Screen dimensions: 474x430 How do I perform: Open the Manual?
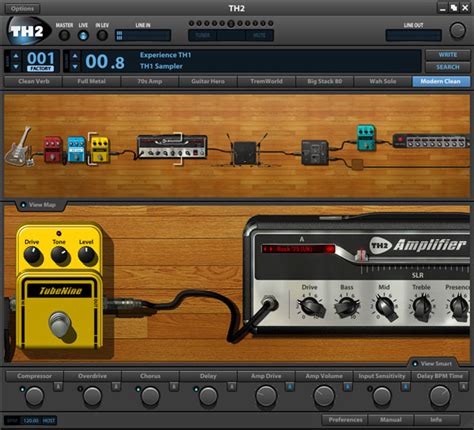pos(391,420)
